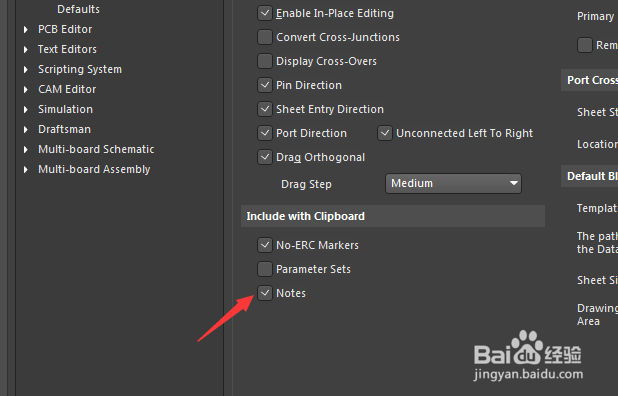Uncheck No-ERC Markers clipboard option
The width and height of the screenshot is (618, 396).
point(265,245)
